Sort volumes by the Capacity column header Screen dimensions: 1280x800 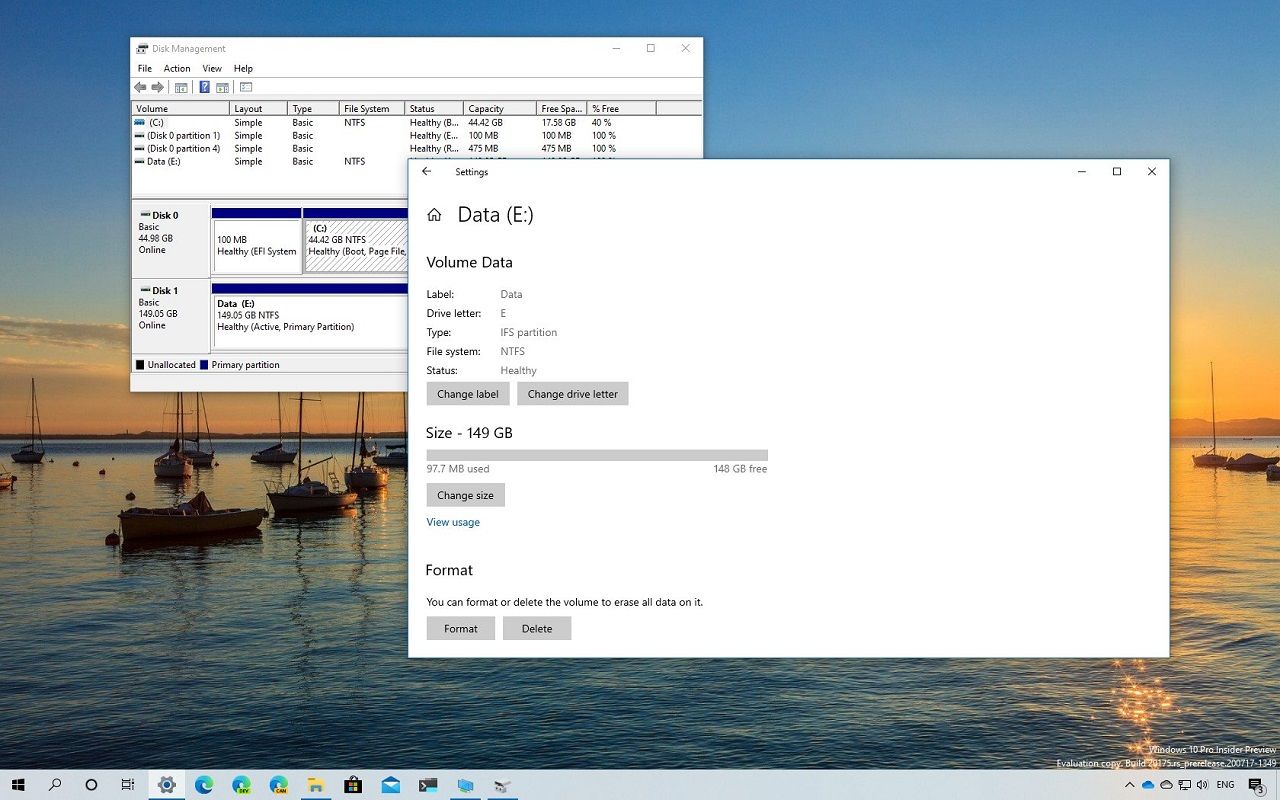coord(498,109)
